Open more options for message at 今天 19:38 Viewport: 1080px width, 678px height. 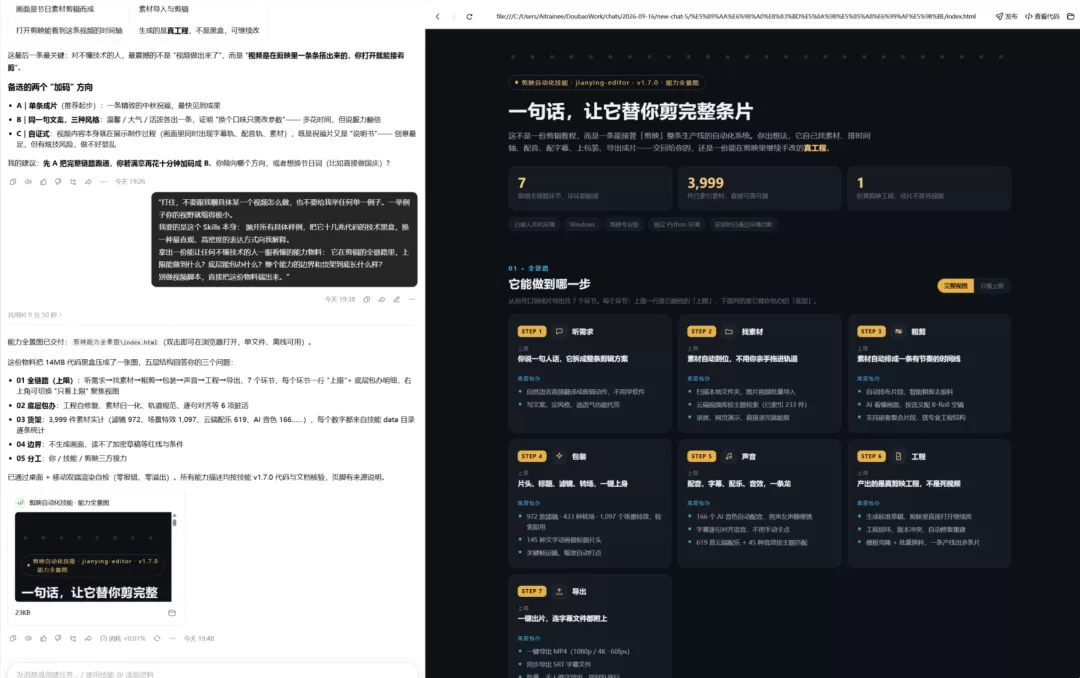[x=412, y=300]
